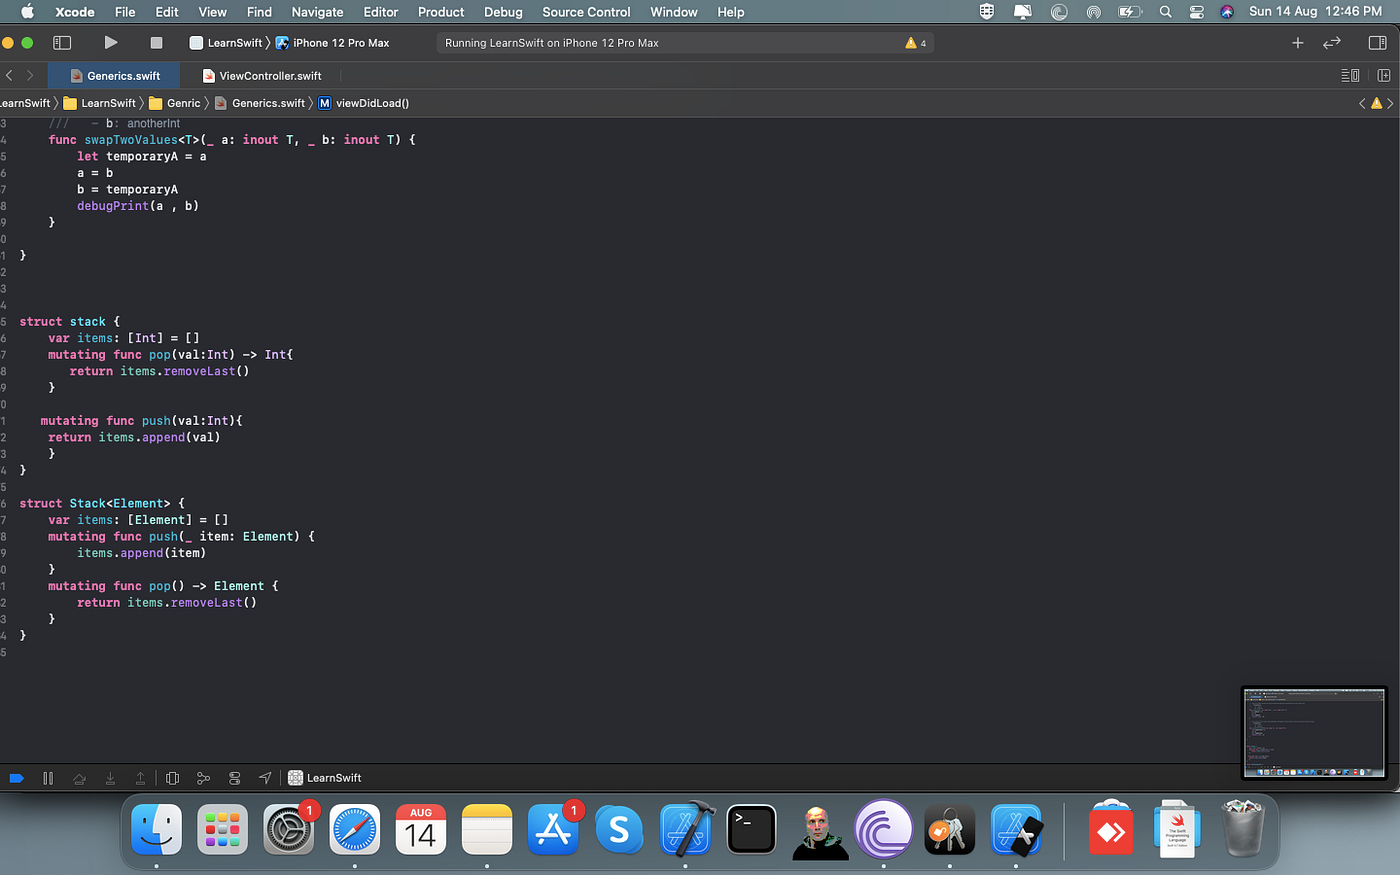1400x875 pixels.
Task: Toggle the navigator sidebar panel
Action: pyautogui.click(x=62, y=43)
